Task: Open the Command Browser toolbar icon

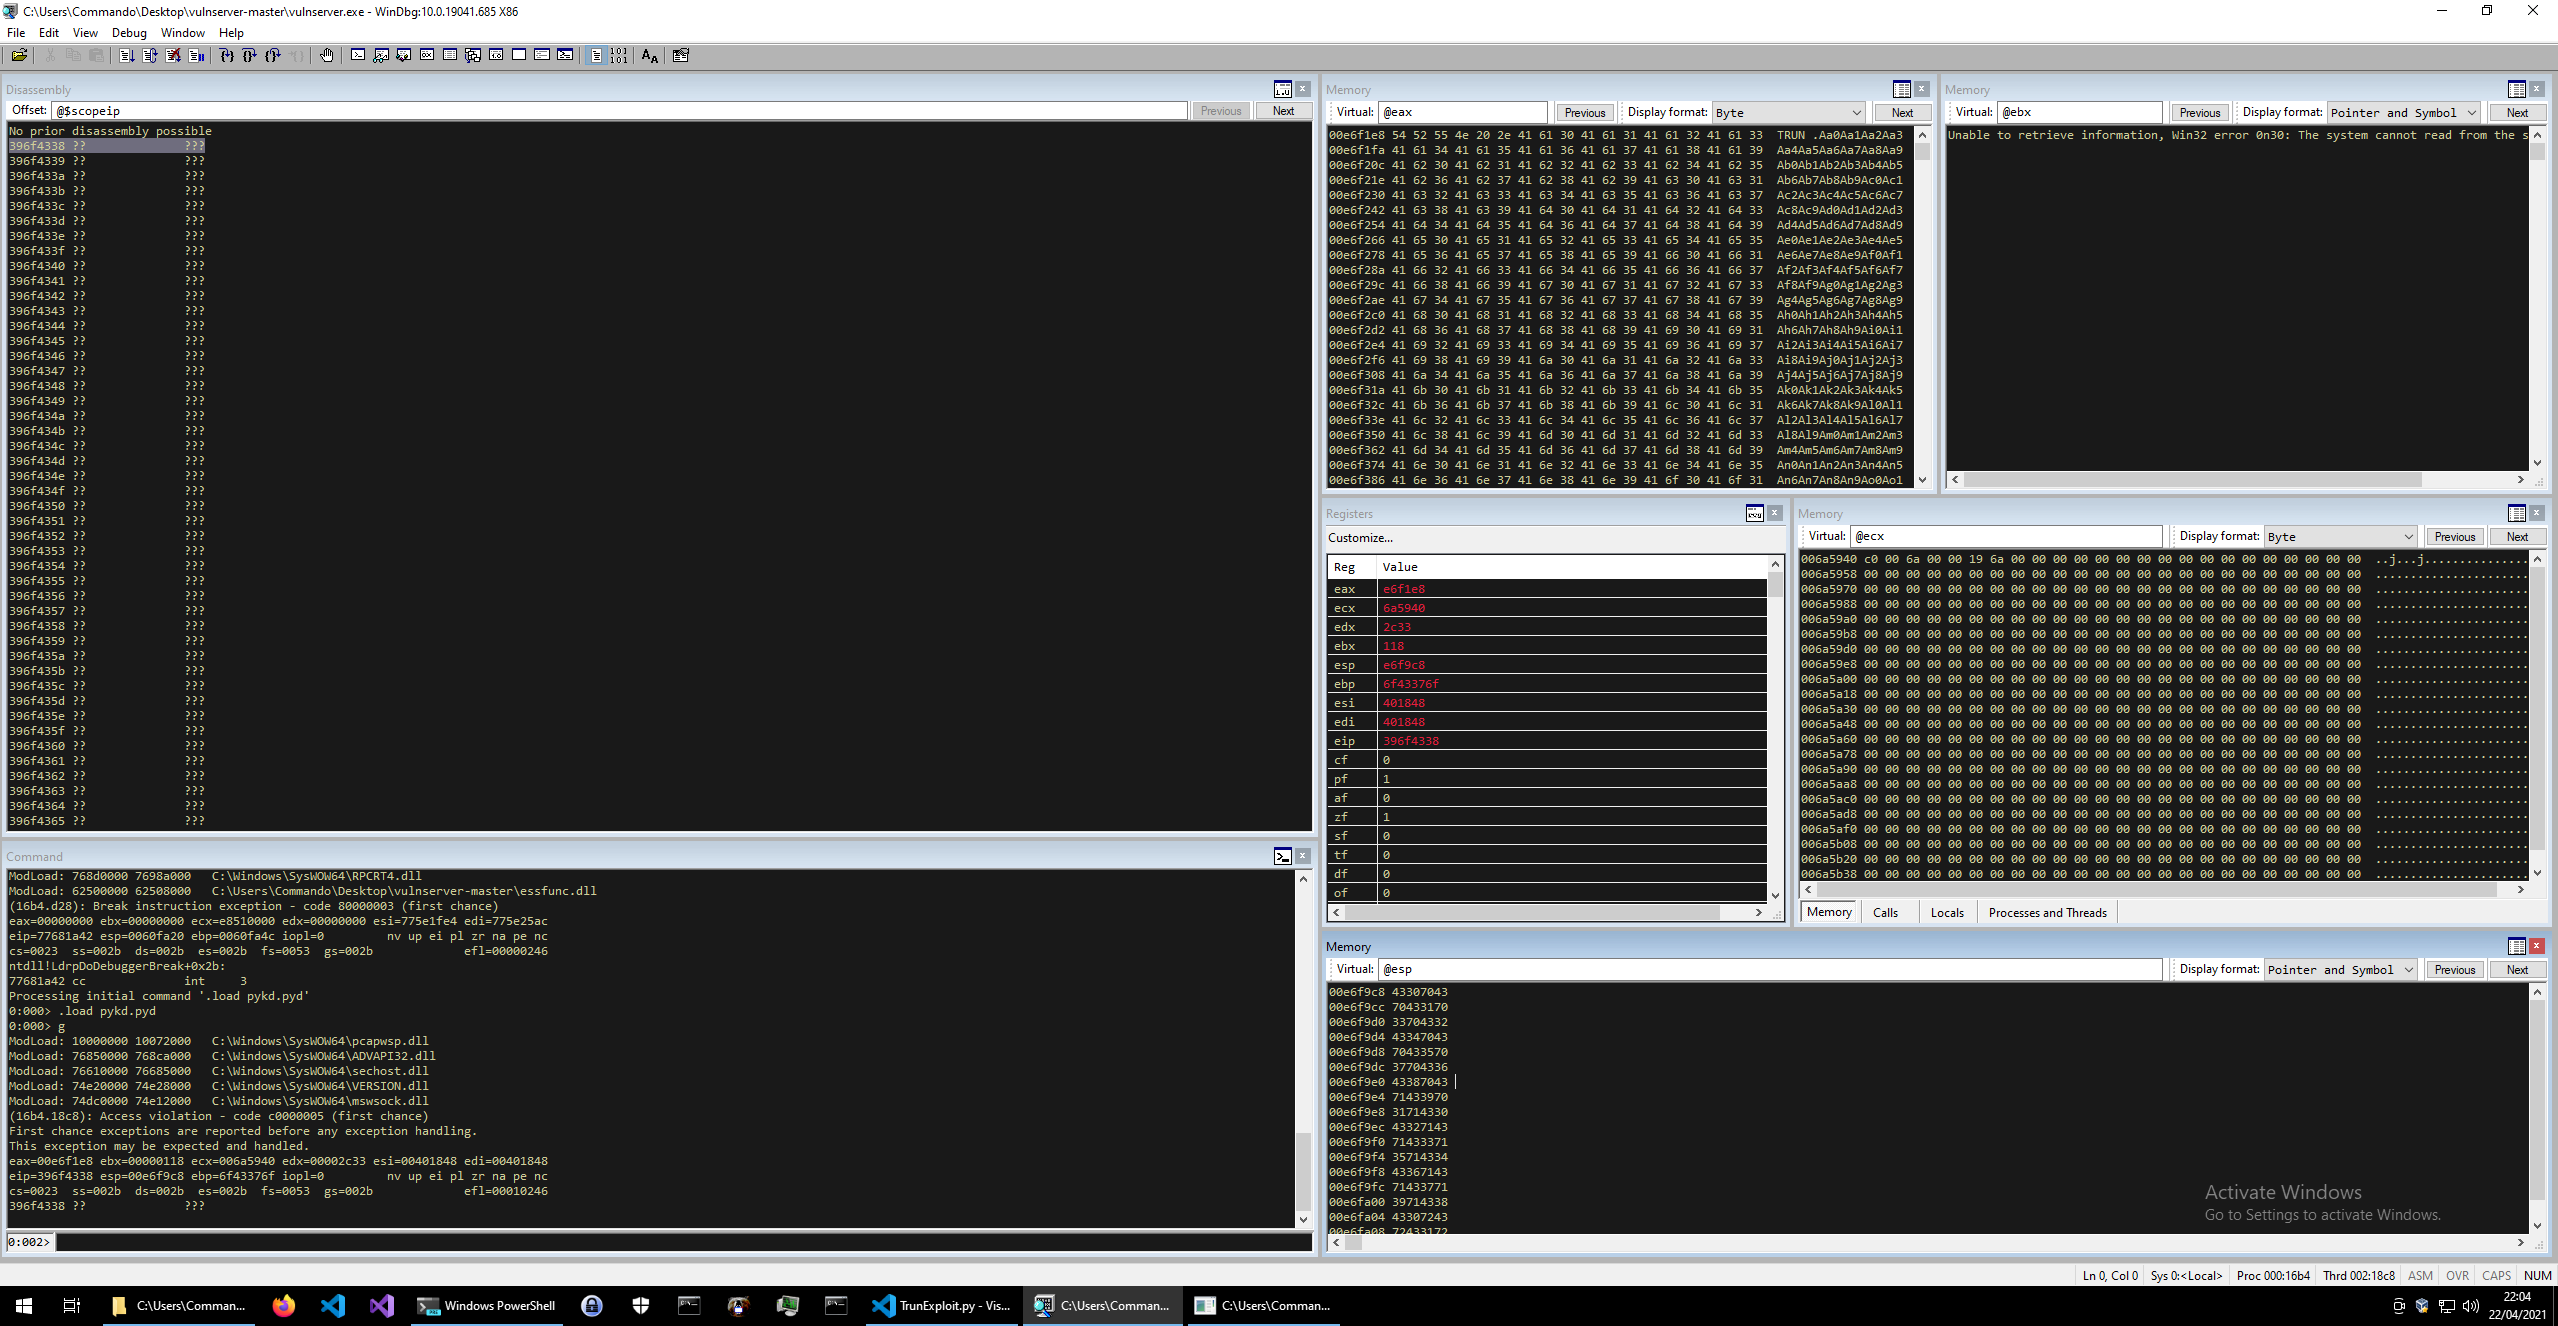Action: click(565, 55)
